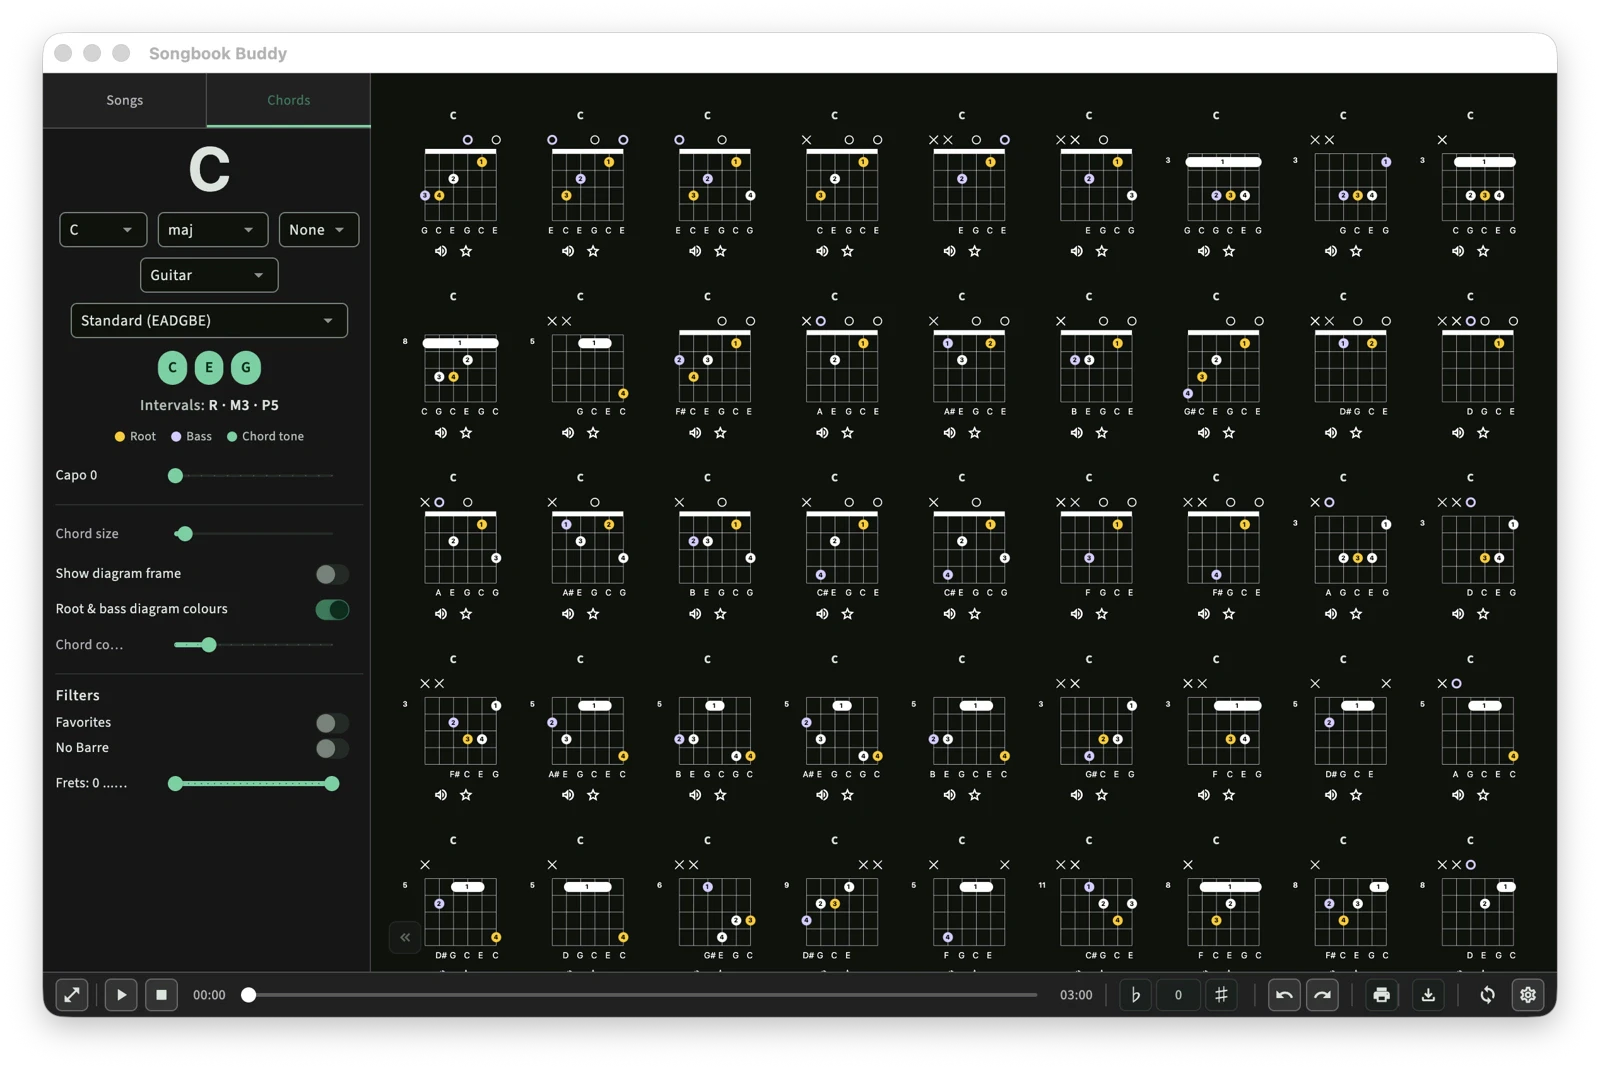Click the Chord size slider handle
The image size is (1600, 1070).
(x=184, y=534)
